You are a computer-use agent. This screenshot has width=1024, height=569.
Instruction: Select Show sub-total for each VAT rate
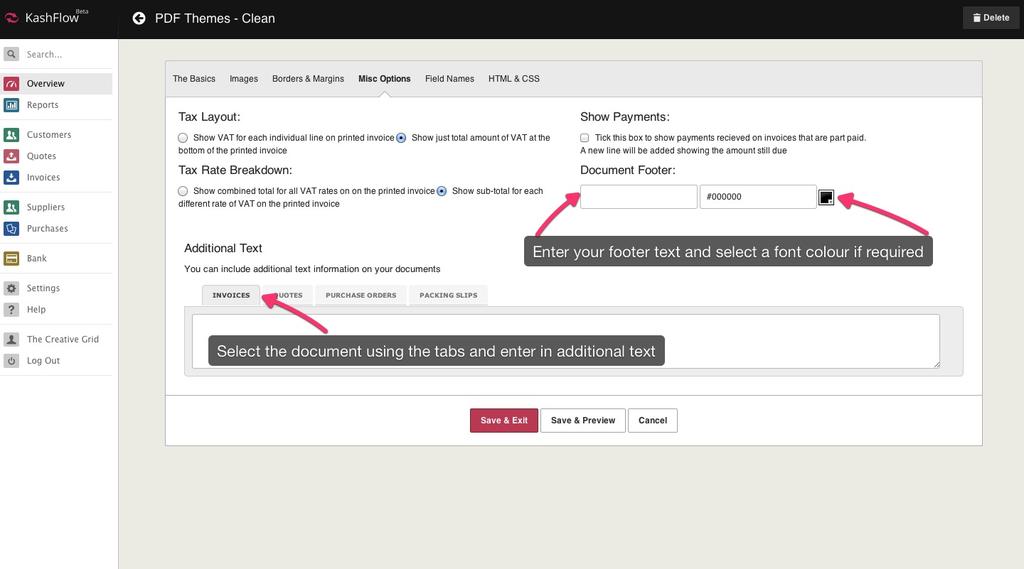[441, 191]
